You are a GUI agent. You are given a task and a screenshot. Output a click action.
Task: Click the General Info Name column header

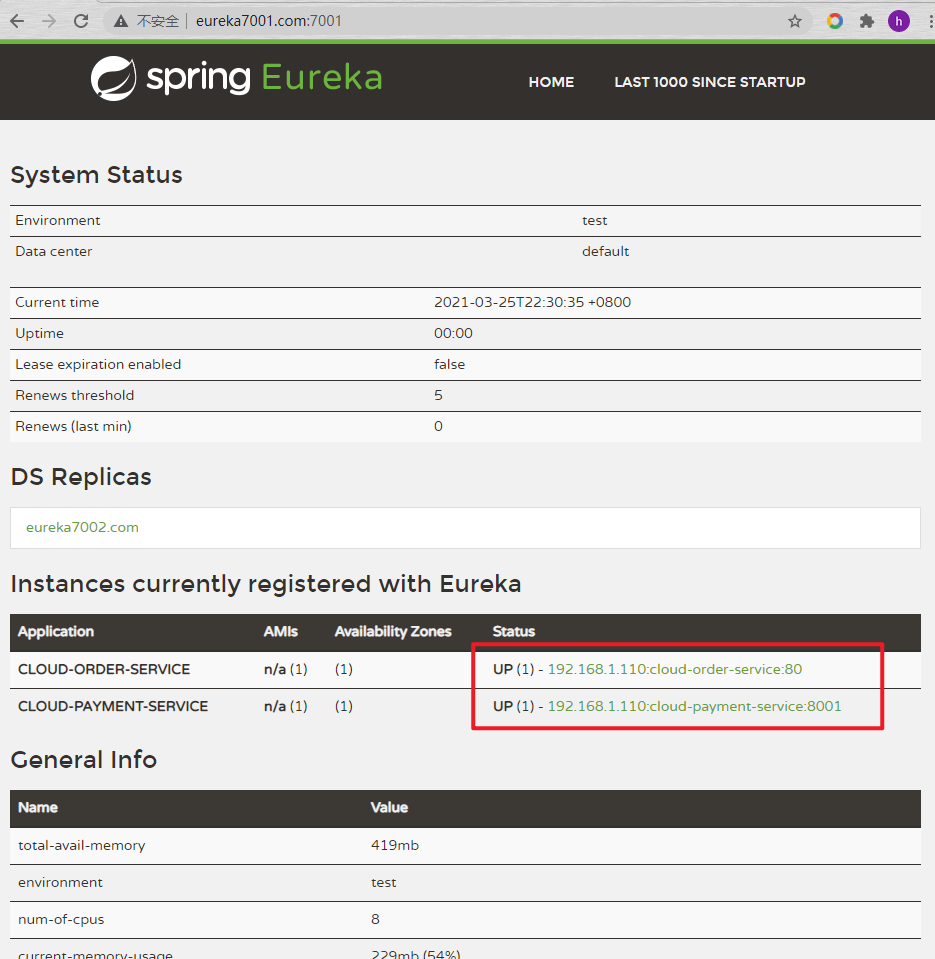click(37, 808)
